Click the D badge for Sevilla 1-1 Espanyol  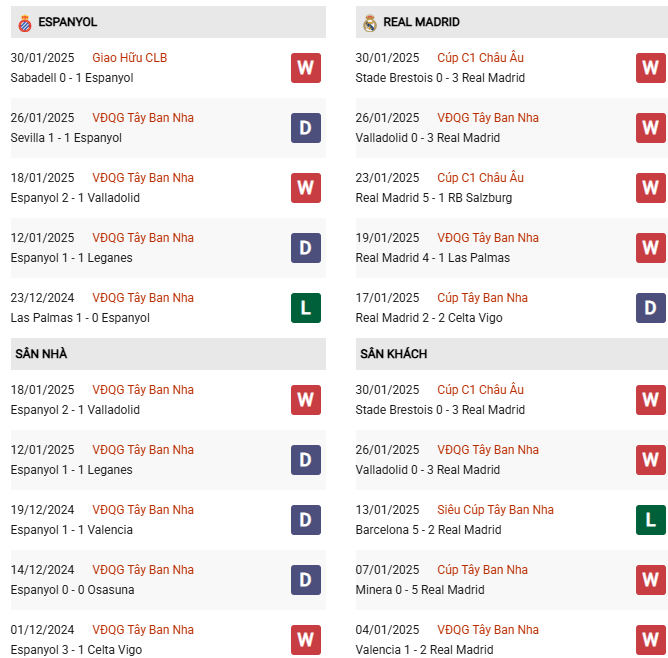[x=305, y=128]
